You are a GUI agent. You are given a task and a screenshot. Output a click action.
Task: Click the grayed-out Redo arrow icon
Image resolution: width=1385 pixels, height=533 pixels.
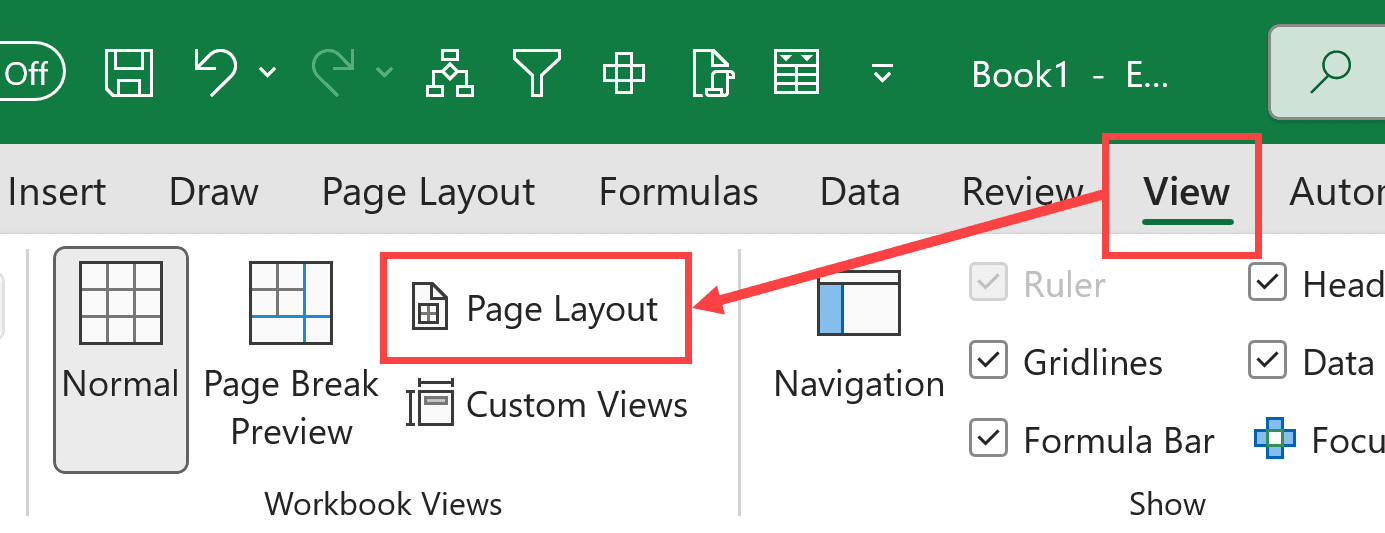click(x=333, y=72)
